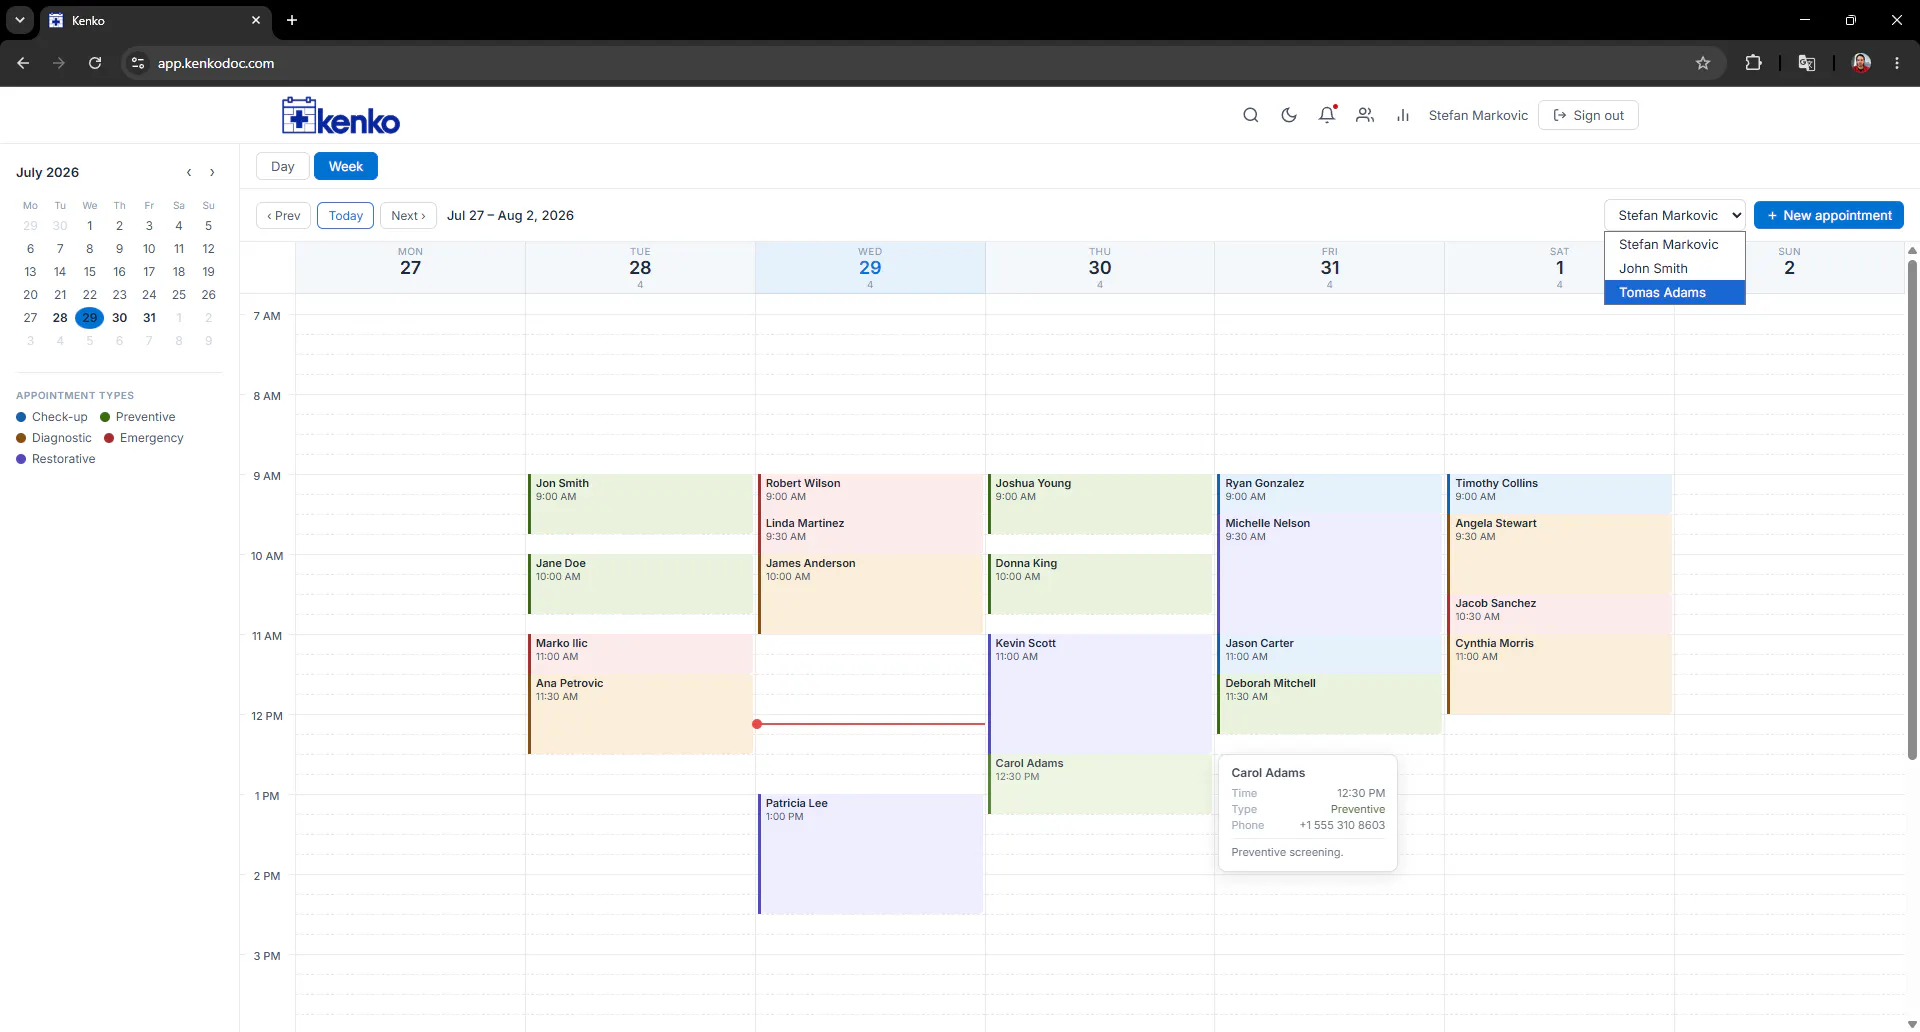Open Donna King 10:00 AM appointment

click(x=1100, y=584)
